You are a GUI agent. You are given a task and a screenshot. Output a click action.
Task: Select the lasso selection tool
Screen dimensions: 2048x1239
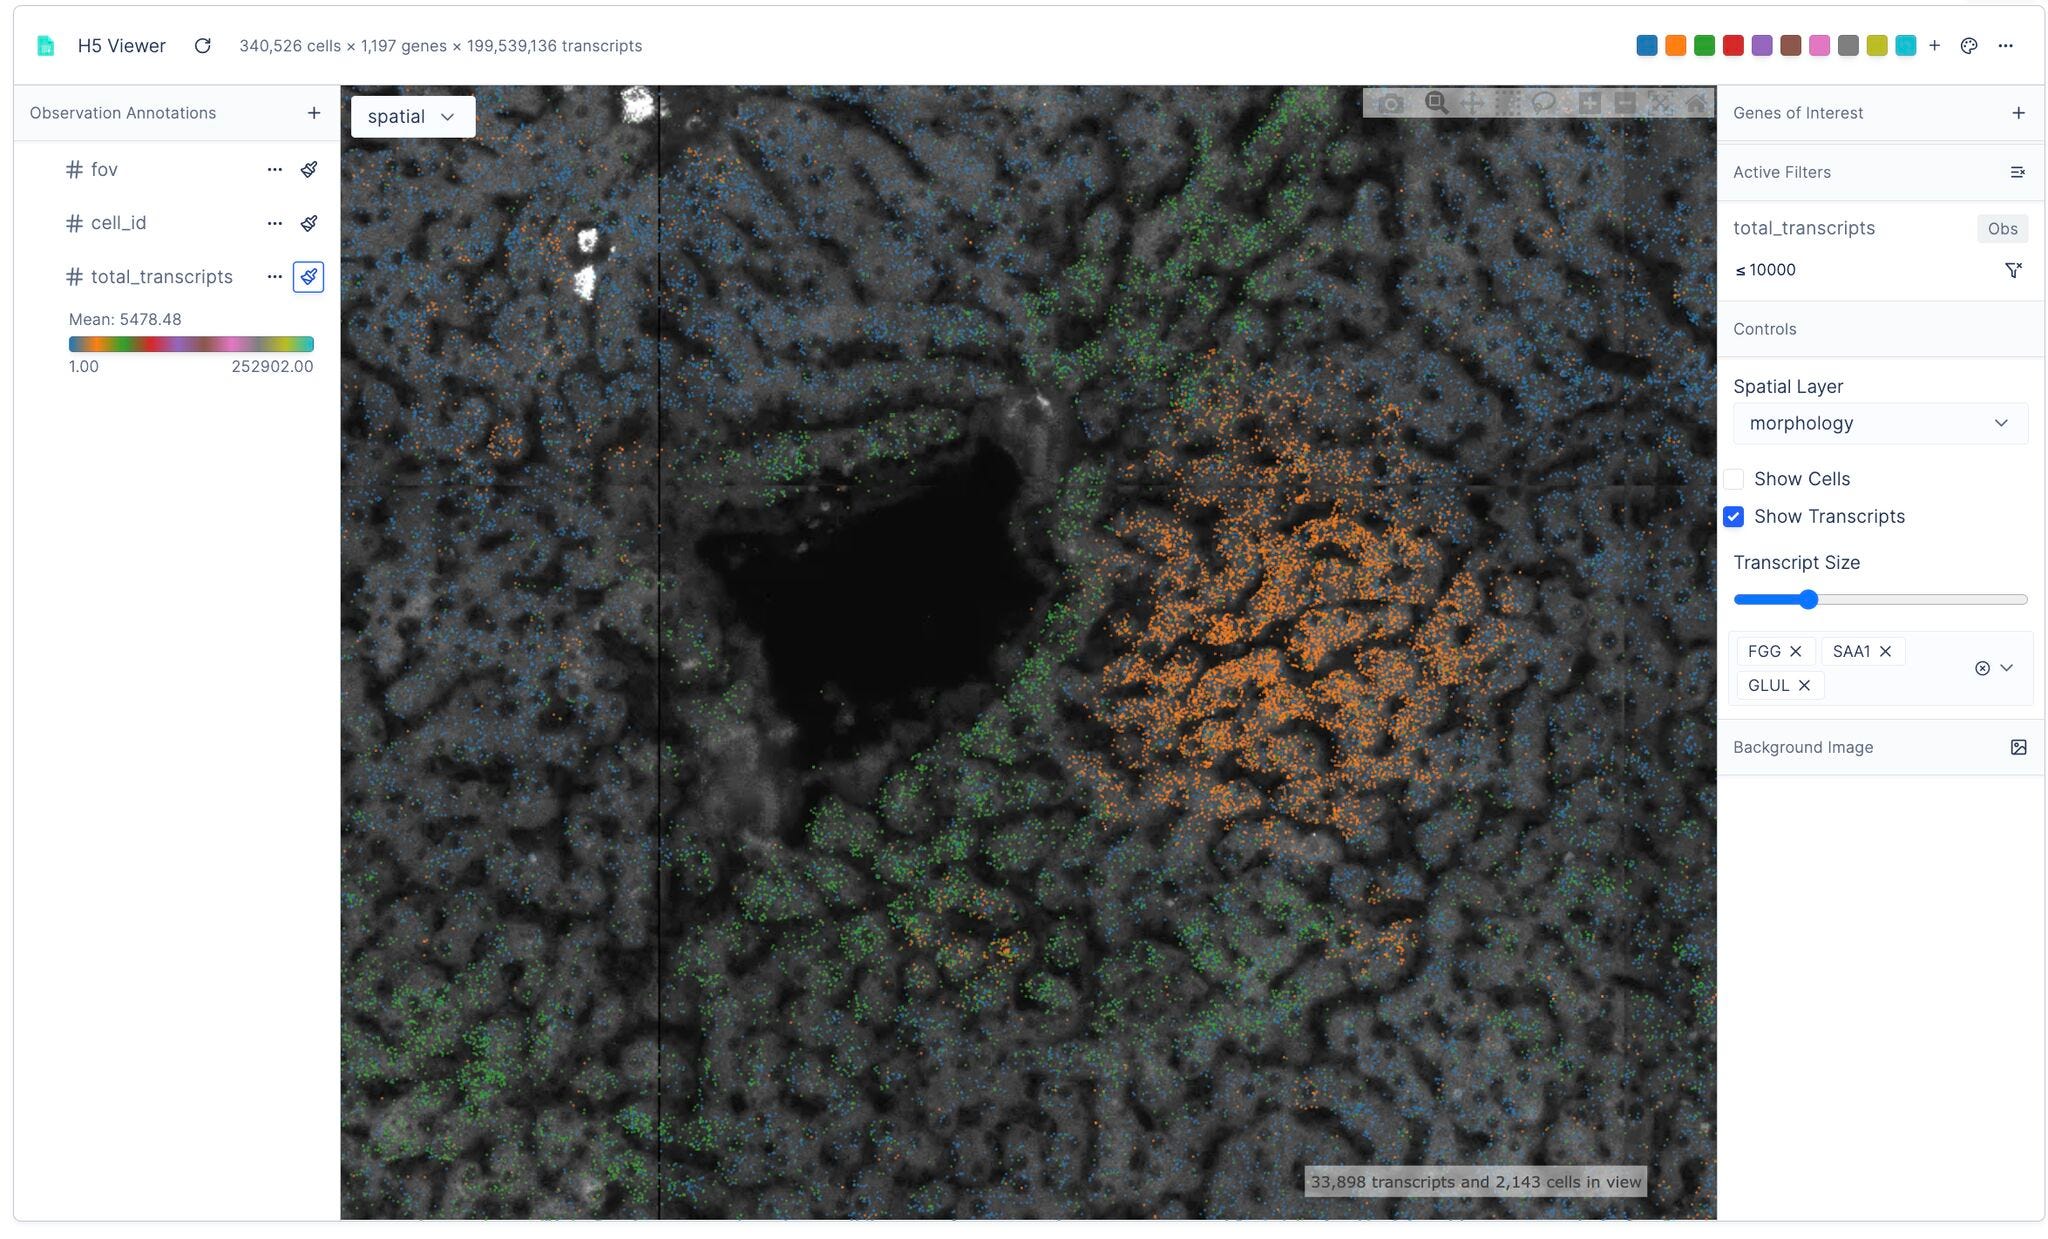(1544, 103)
